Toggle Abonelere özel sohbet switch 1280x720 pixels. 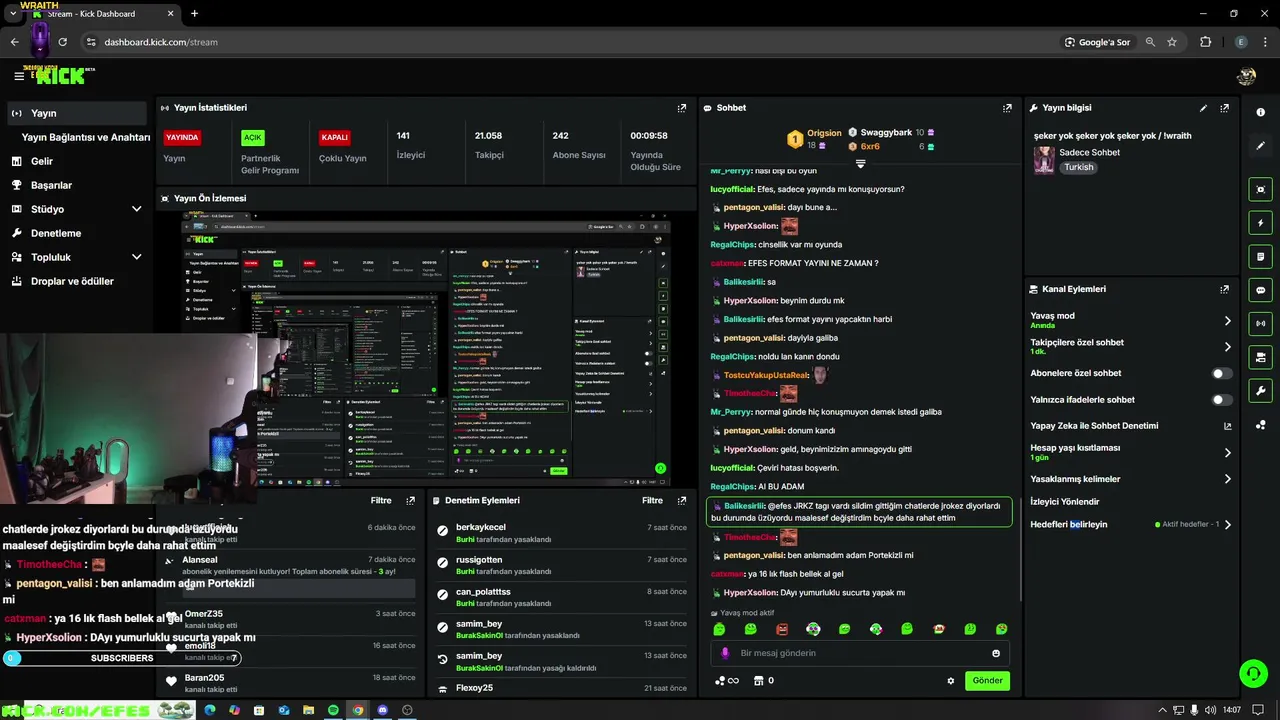(x=1222, y=373)
